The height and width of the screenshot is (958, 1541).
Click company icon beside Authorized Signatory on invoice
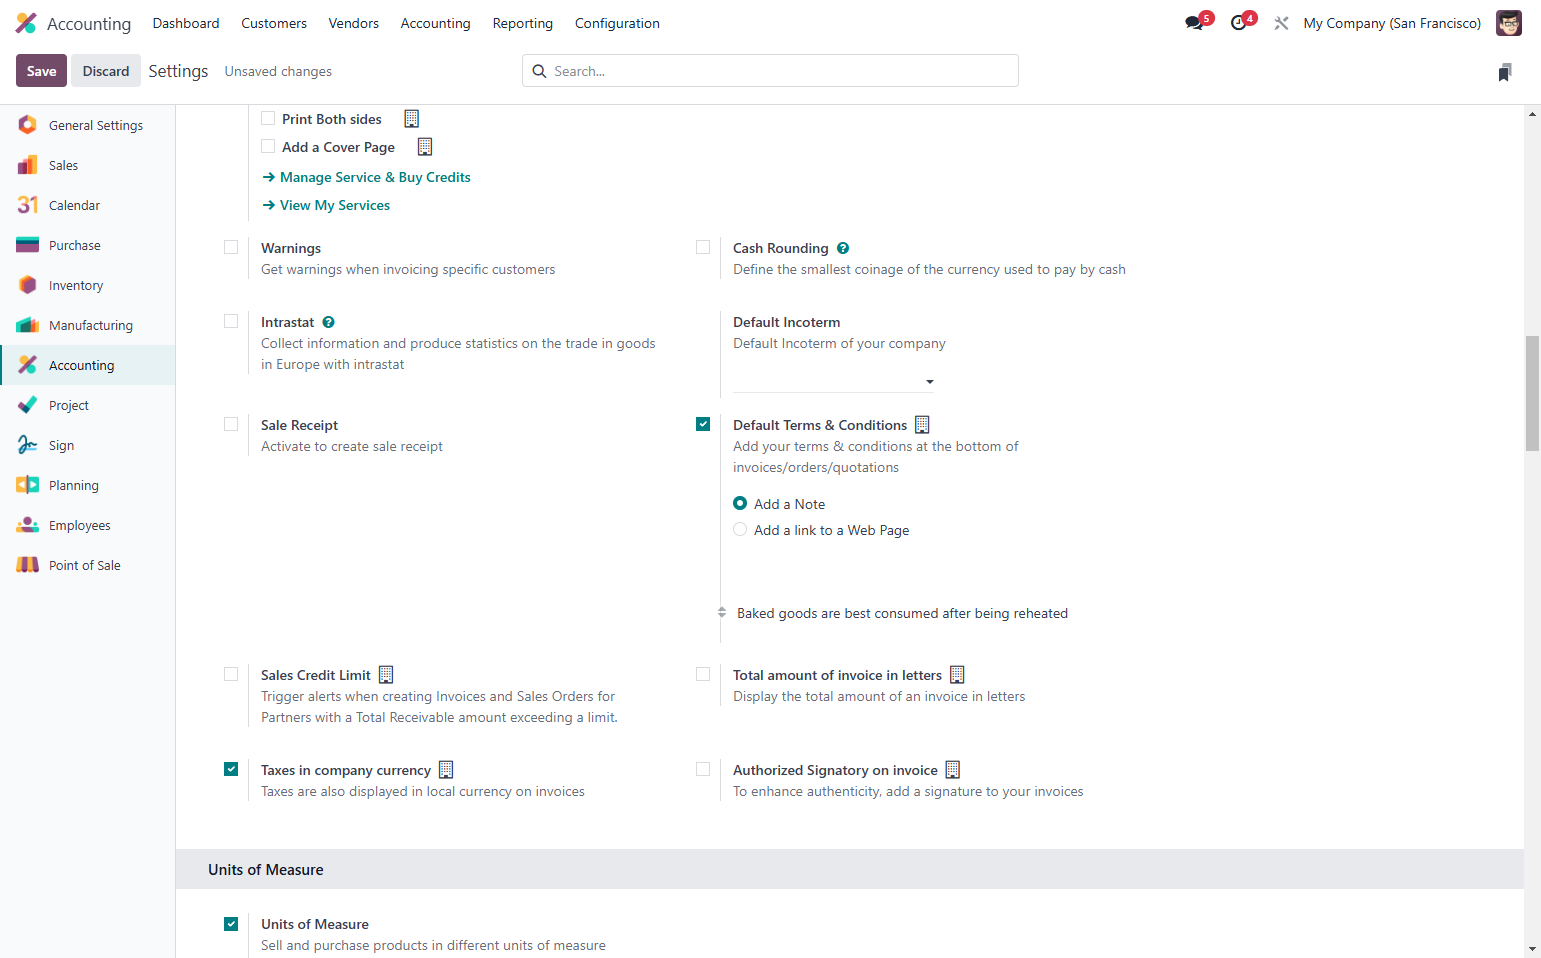click(x=953, y=770)
